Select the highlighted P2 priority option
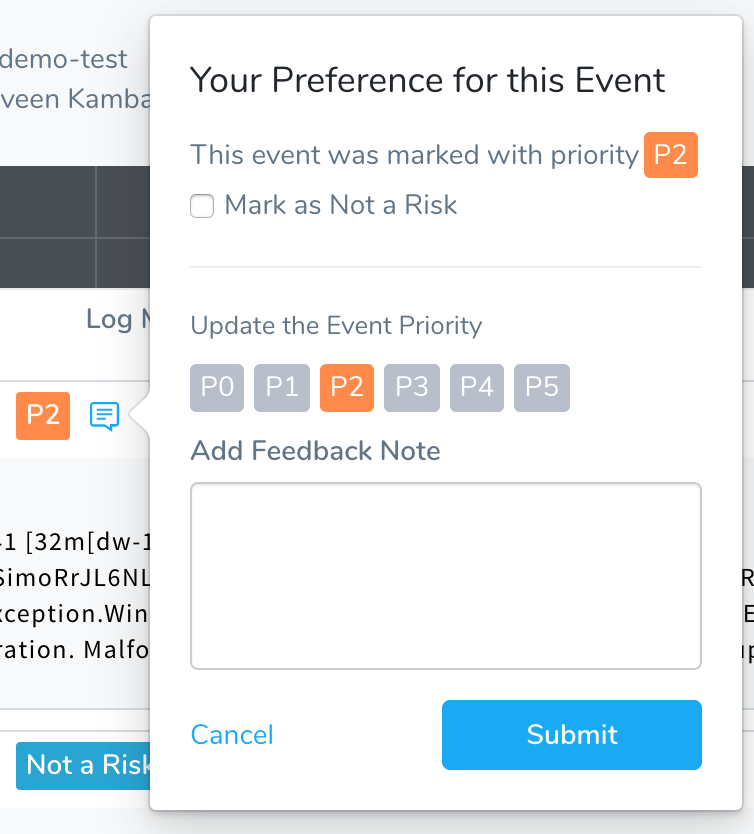Viewport: 754px width, 834px height. pos(347,388)
